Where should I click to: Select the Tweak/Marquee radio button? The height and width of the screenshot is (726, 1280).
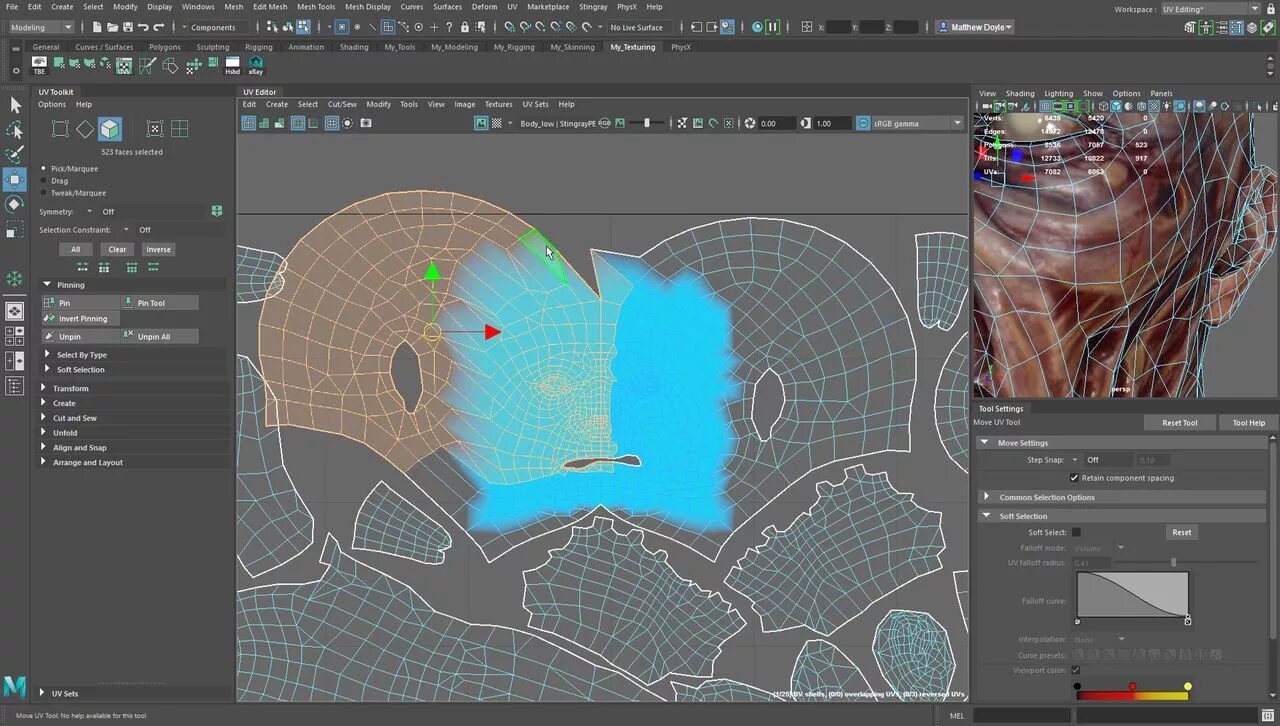click(44, 193)
